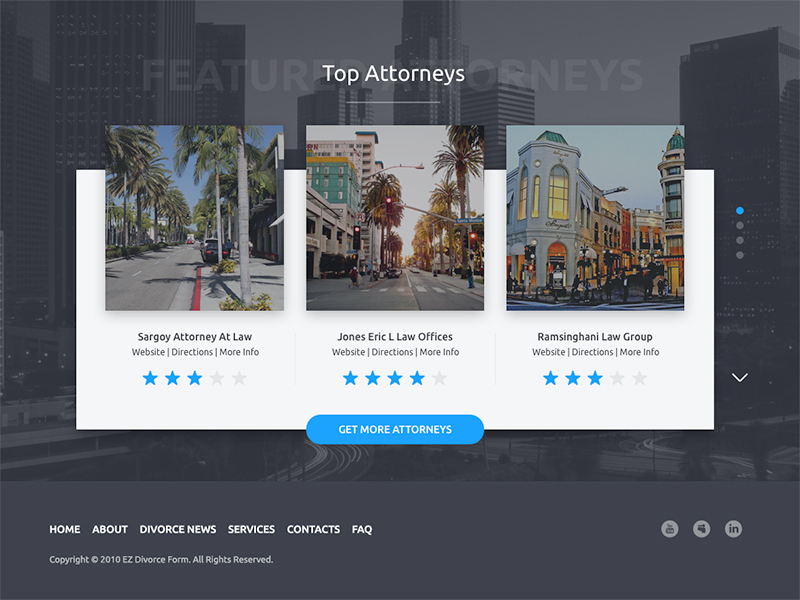The image size is (800, 600).
Task: Open the FAQ link in the footer
Action: coord(362,529)
